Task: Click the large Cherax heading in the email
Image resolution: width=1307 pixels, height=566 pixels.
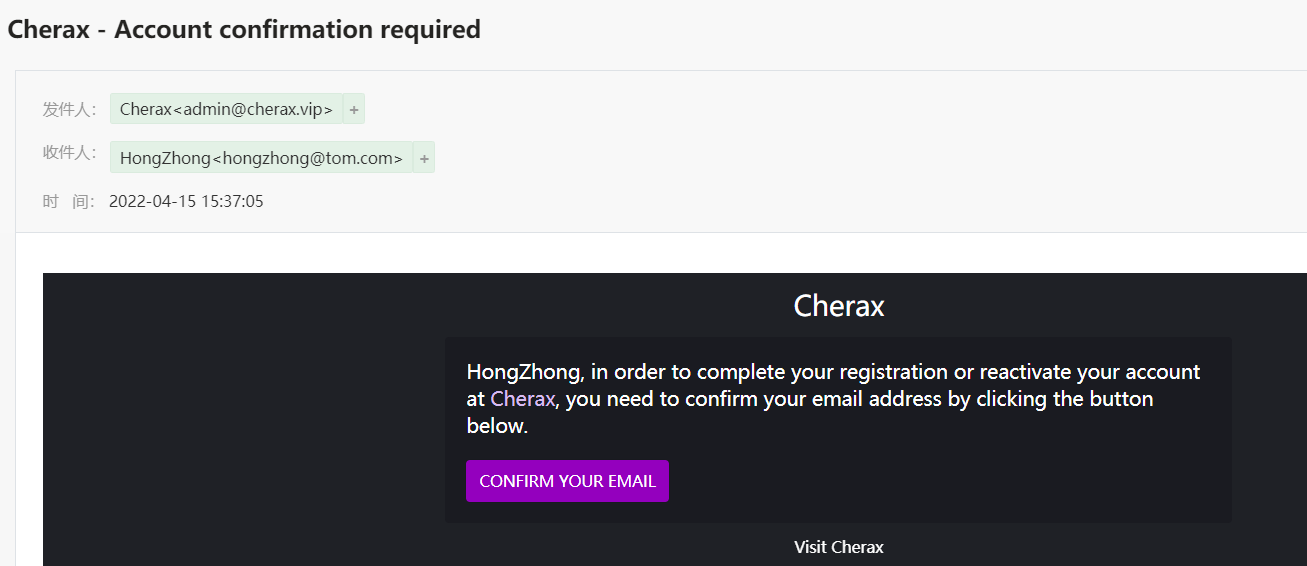Action: tap(838, 306)
